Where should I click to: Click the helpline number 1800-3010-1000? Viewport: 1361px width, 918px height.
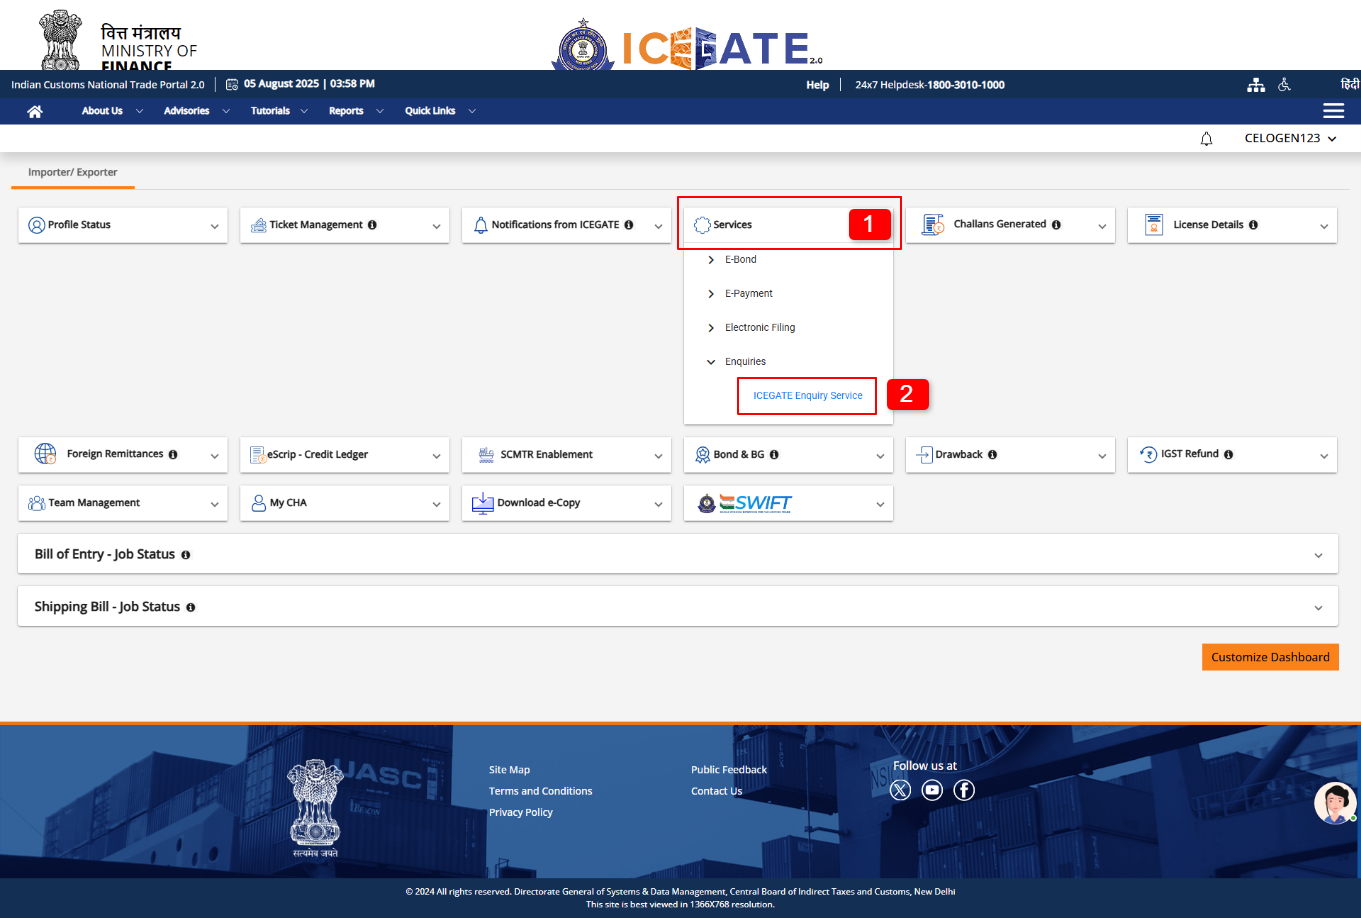click(966, 85)
